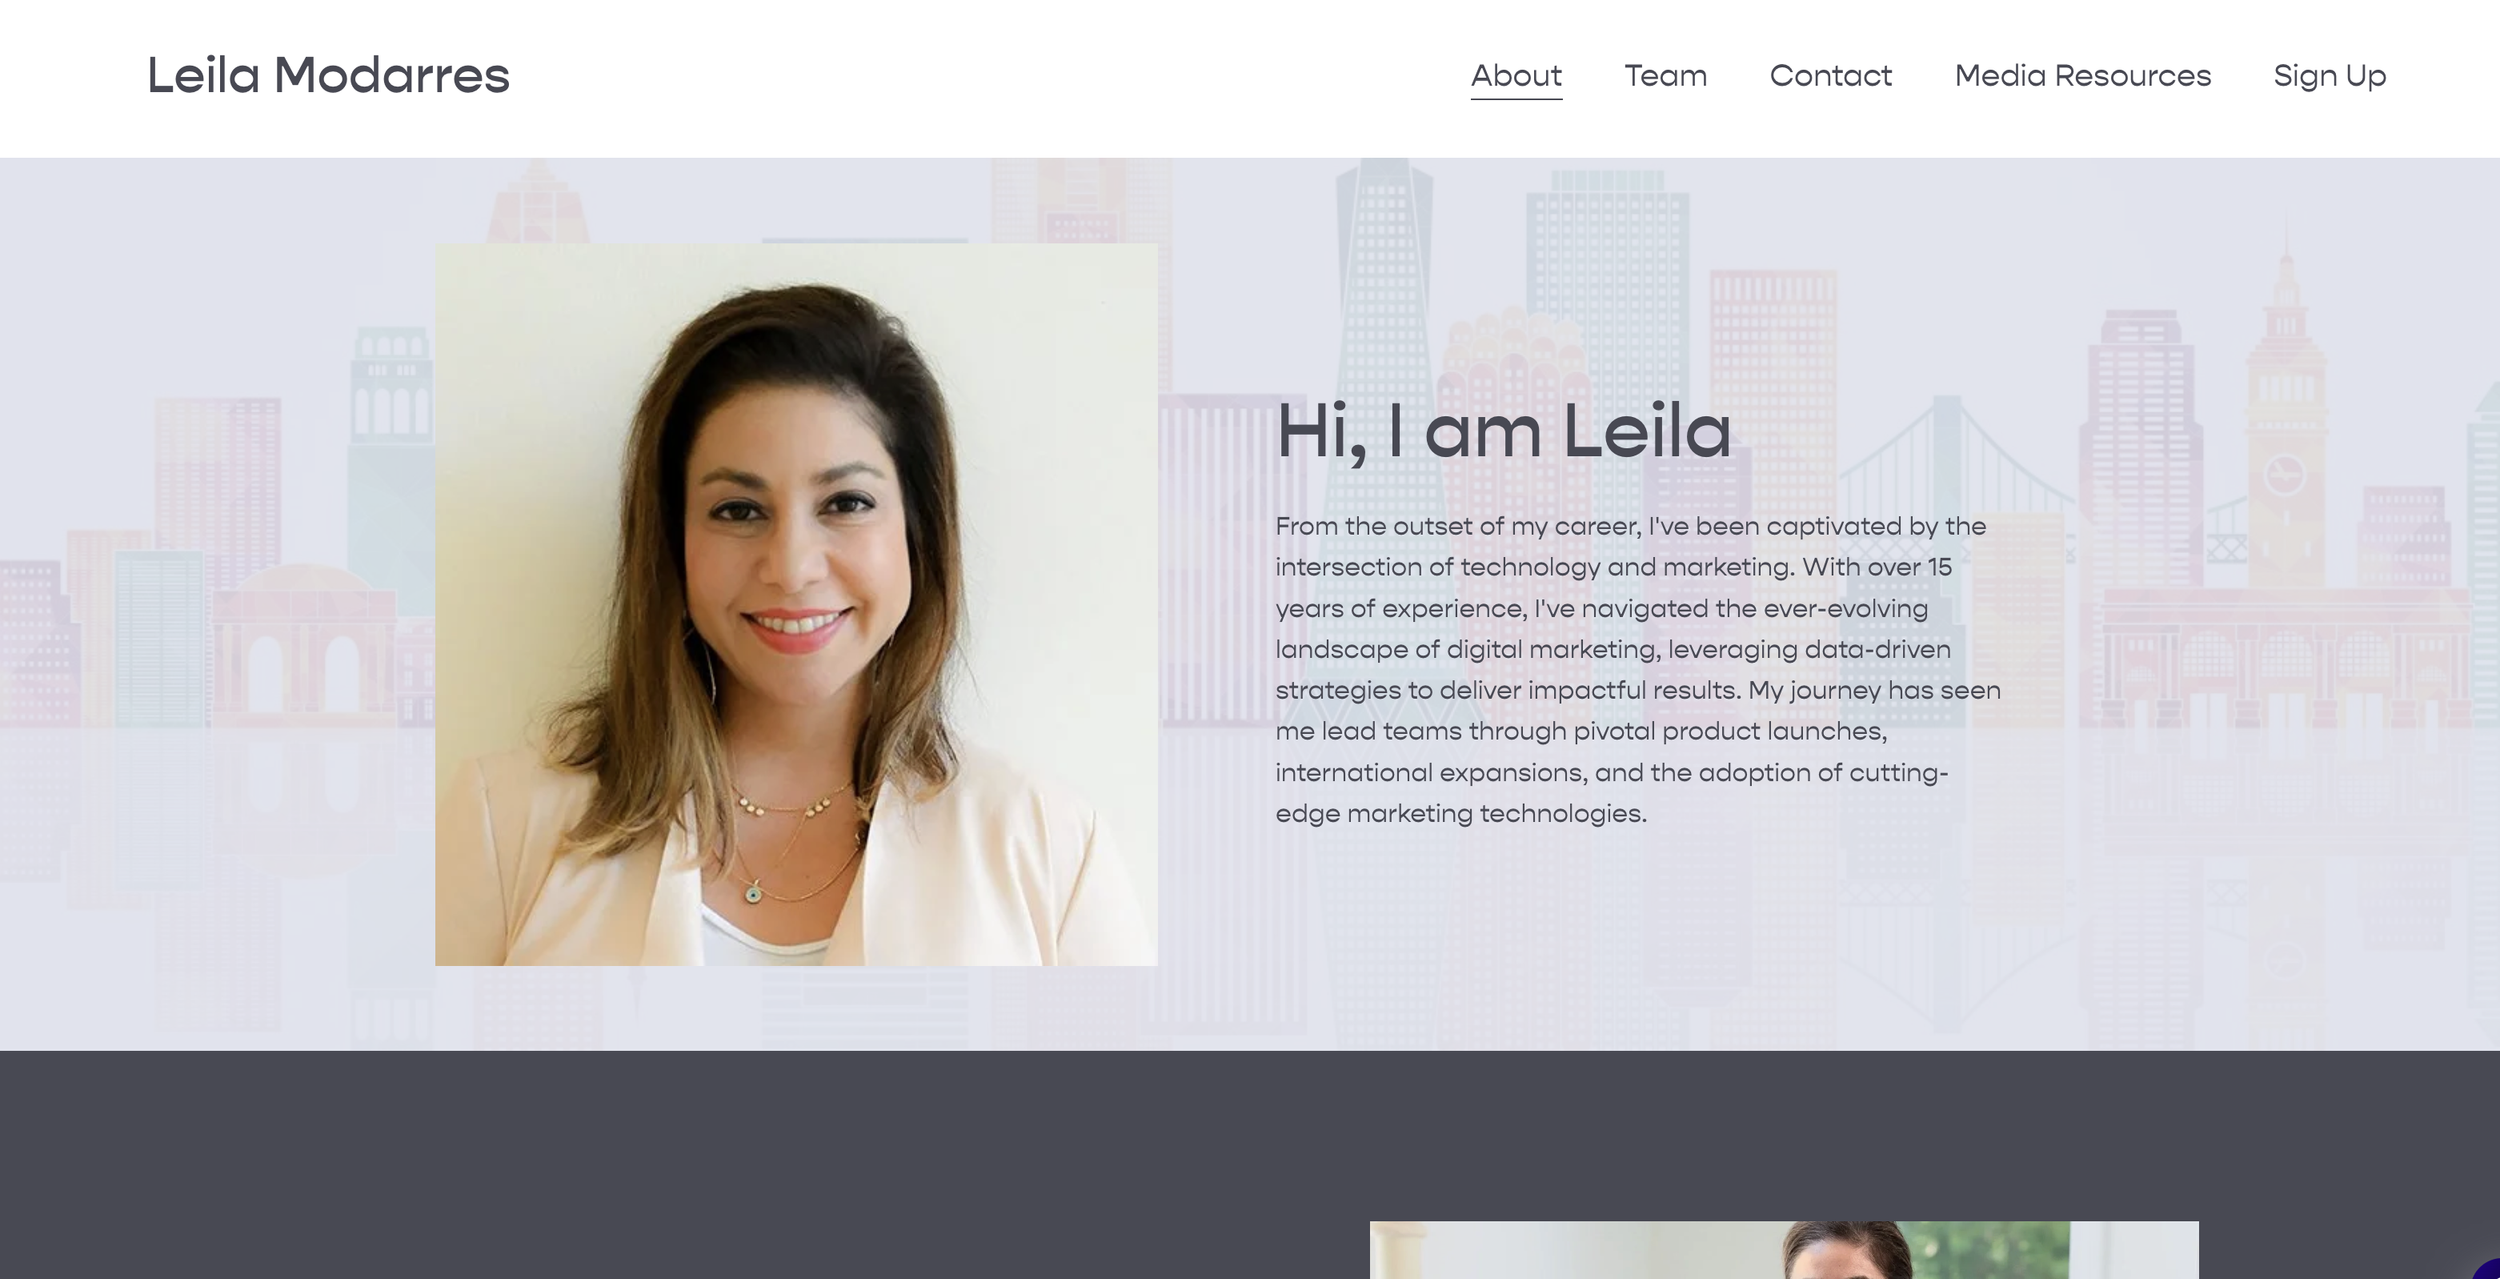Image resolution: width=2500 pixels, height=1279 pixels.
Task: Open the purple chat widget in the corner
Action: pyautogui.click(x=2487, y=1269)
